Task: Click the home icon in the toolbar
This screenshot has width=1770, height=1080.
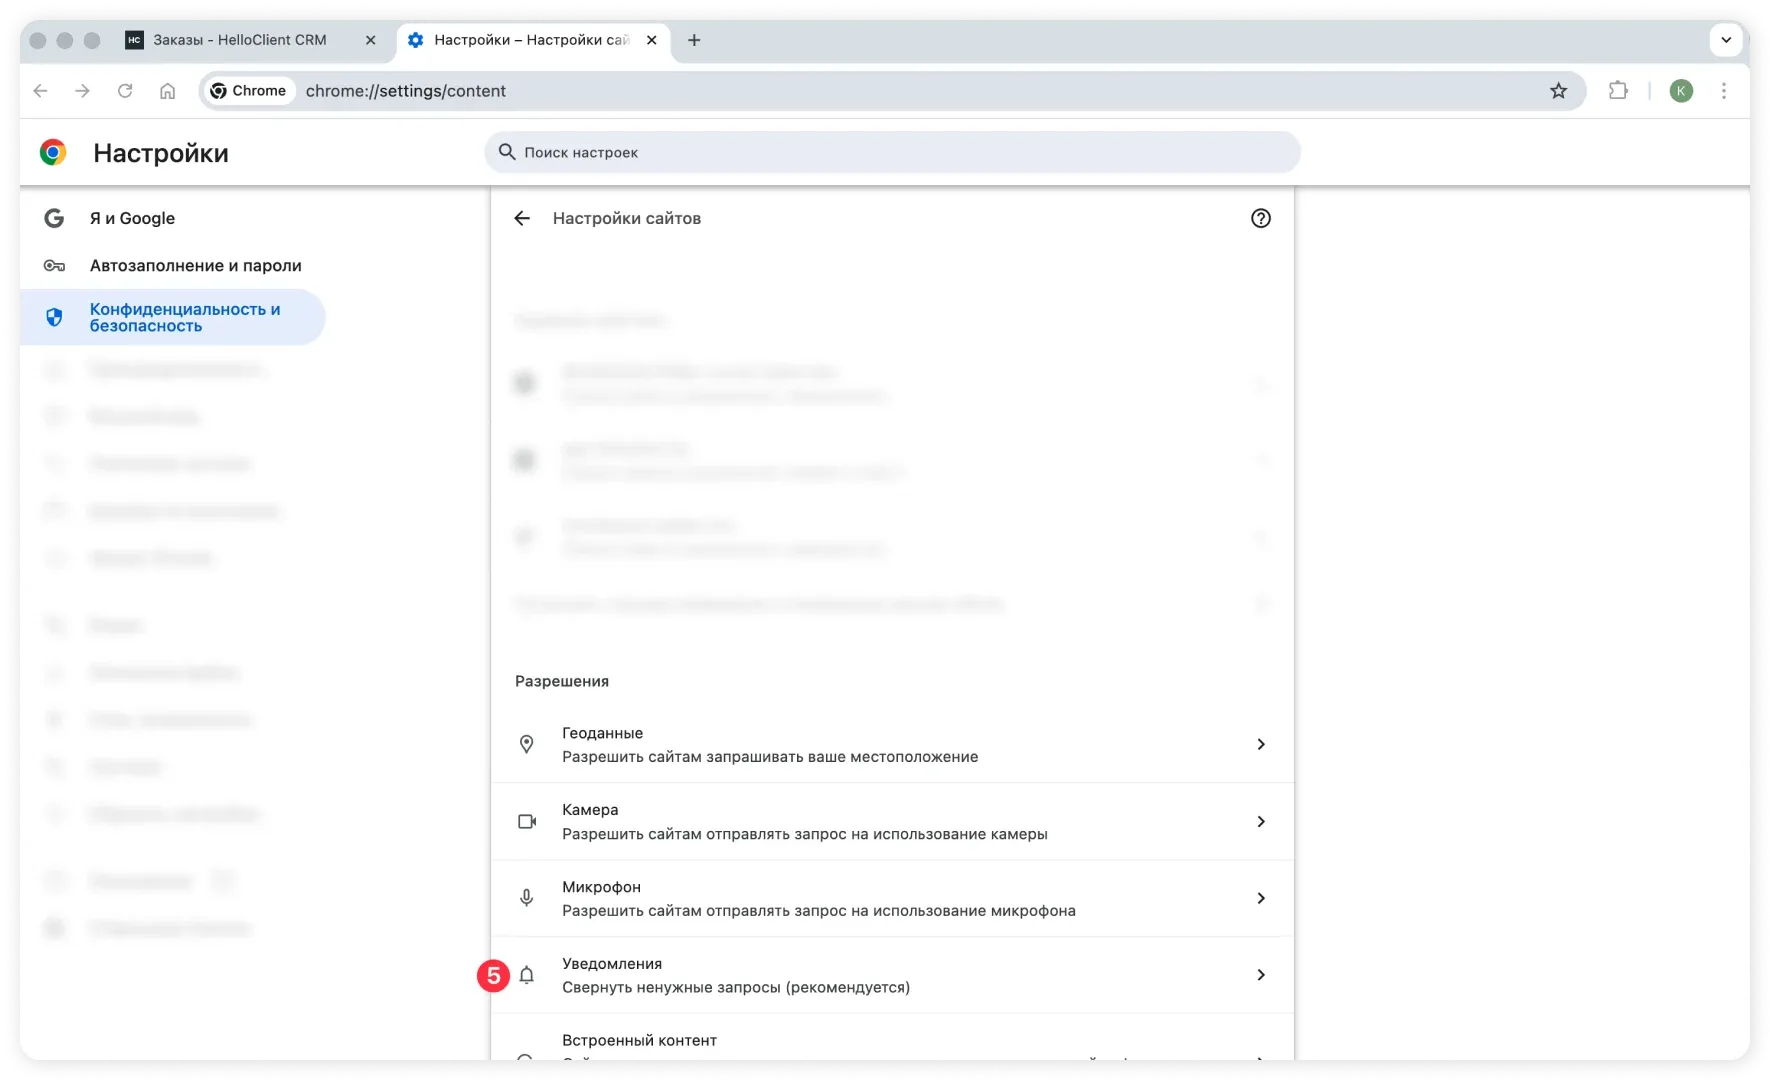Action: [x=167, y=91]
